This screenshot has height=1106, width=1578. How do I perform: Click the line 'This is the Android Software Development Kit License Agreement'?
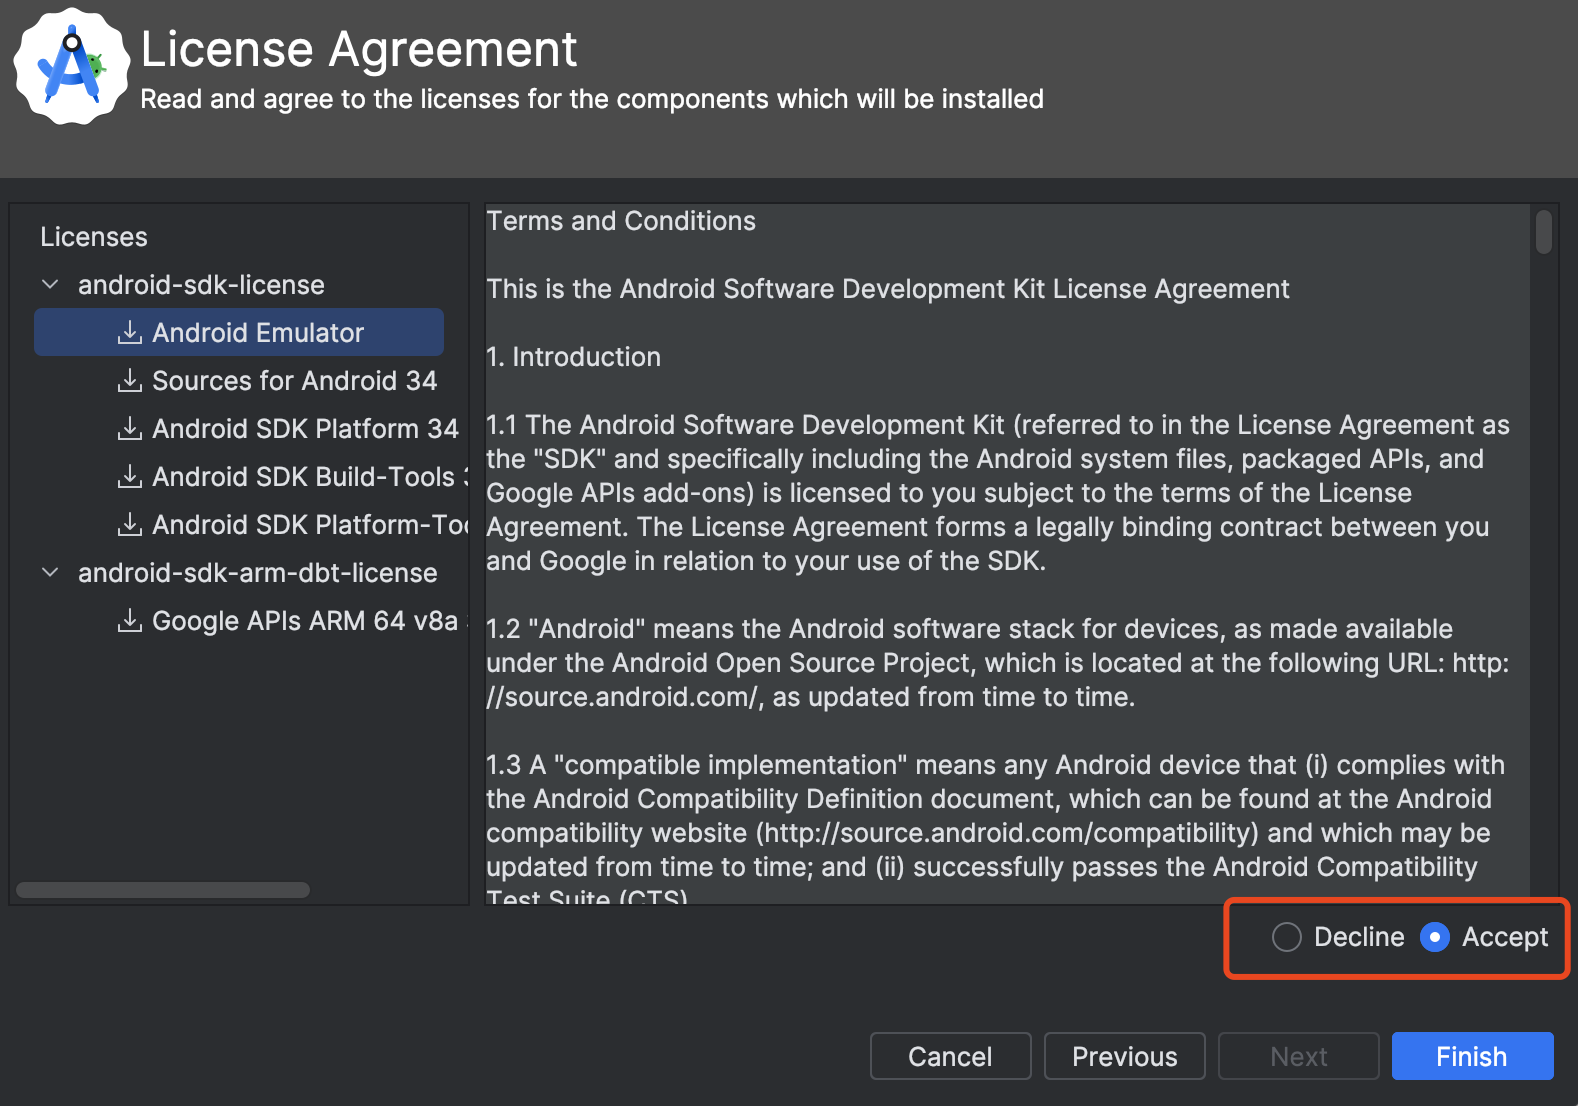[x=888, y=289]
